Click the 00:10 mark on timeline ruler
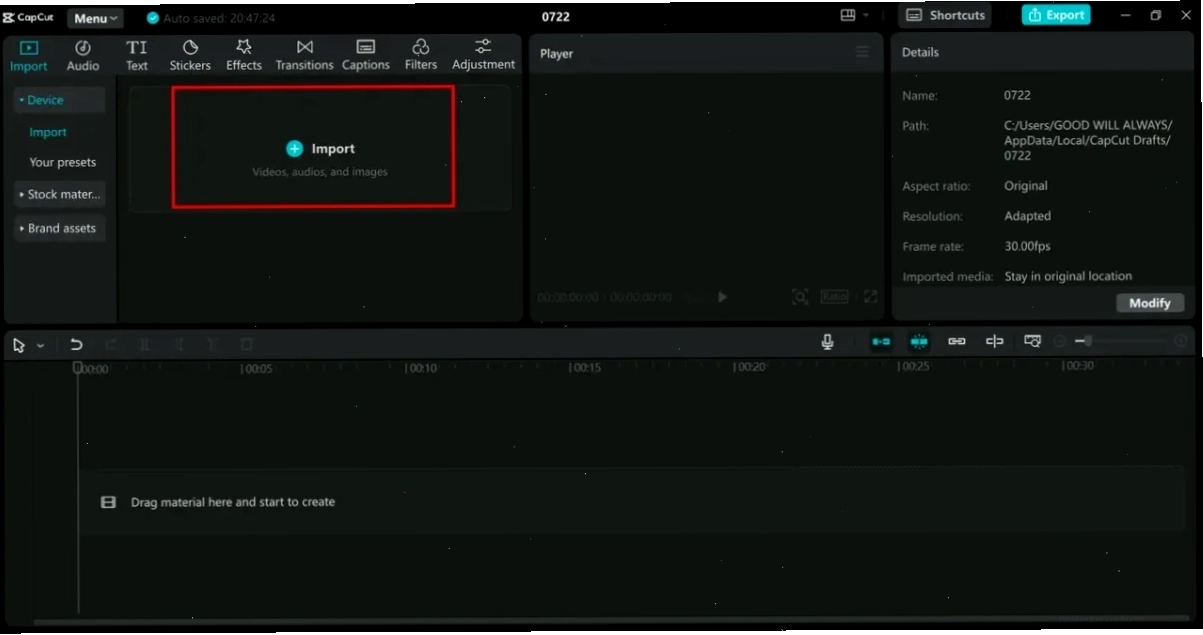1203x635 pixels. (x=424, y=368)
